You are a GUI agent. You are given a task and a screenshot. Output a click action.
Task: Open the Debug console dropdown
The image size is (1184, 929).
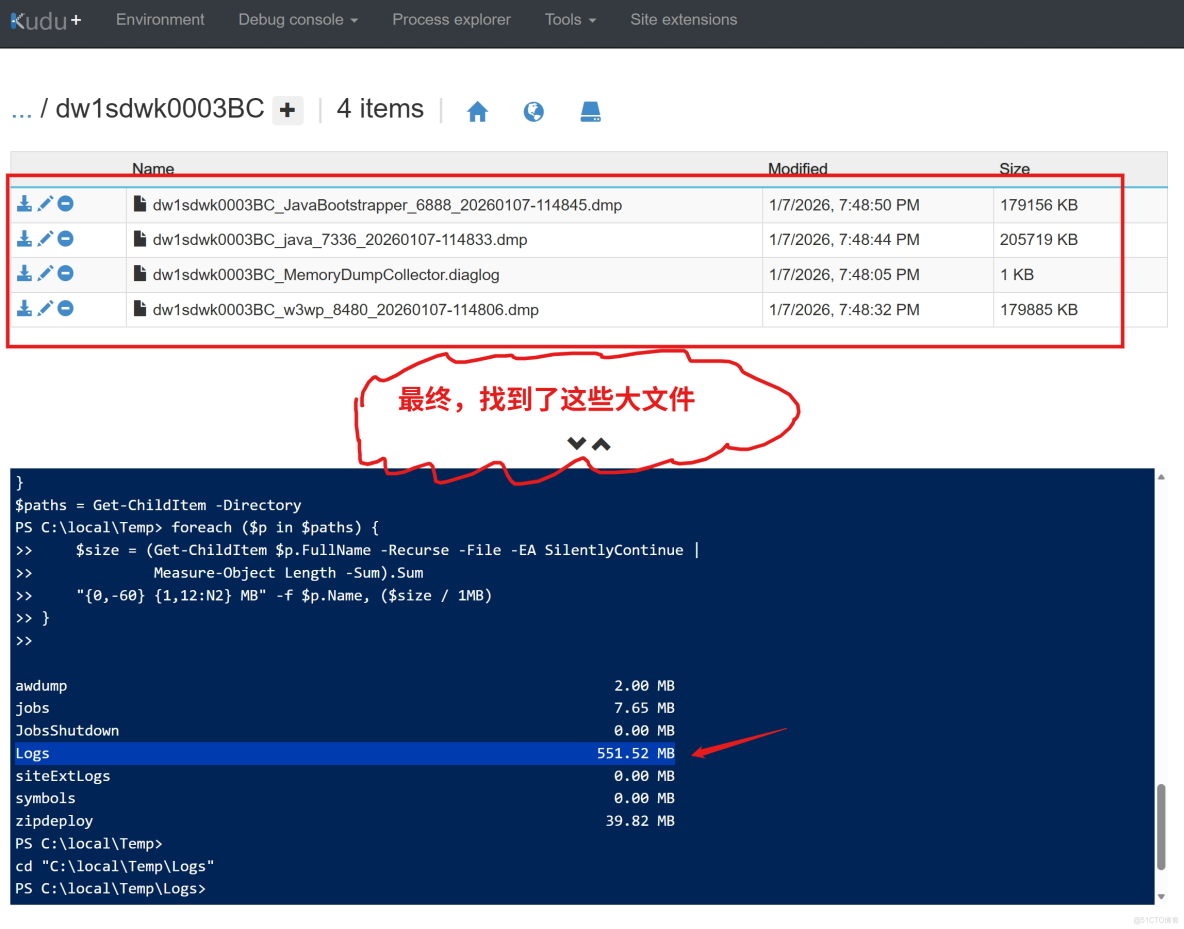(297, 19)
